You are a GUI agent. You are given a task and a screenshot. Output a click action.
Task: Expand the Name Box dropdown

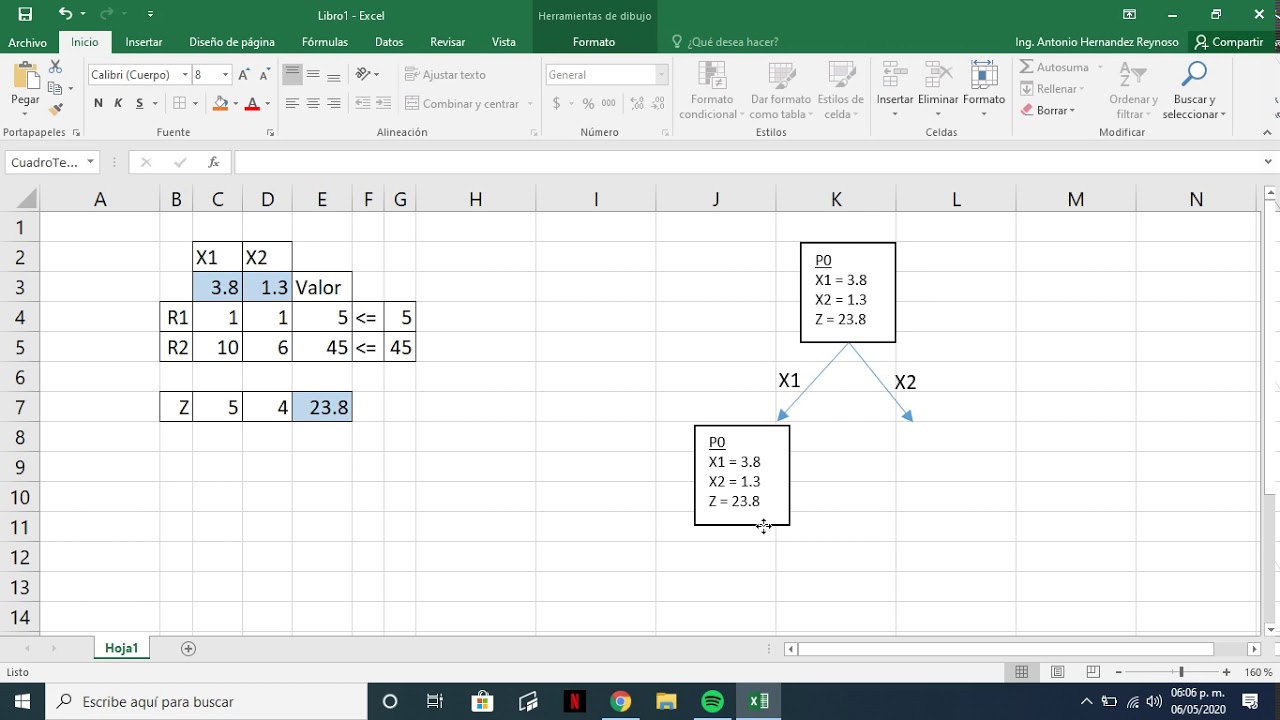pos(90,162)
